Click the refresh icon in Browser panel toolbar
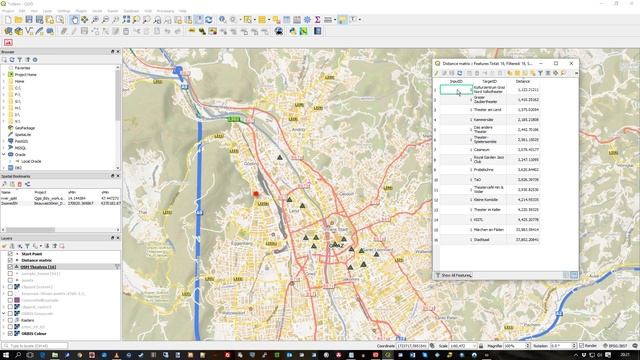 tap(12, 60)
